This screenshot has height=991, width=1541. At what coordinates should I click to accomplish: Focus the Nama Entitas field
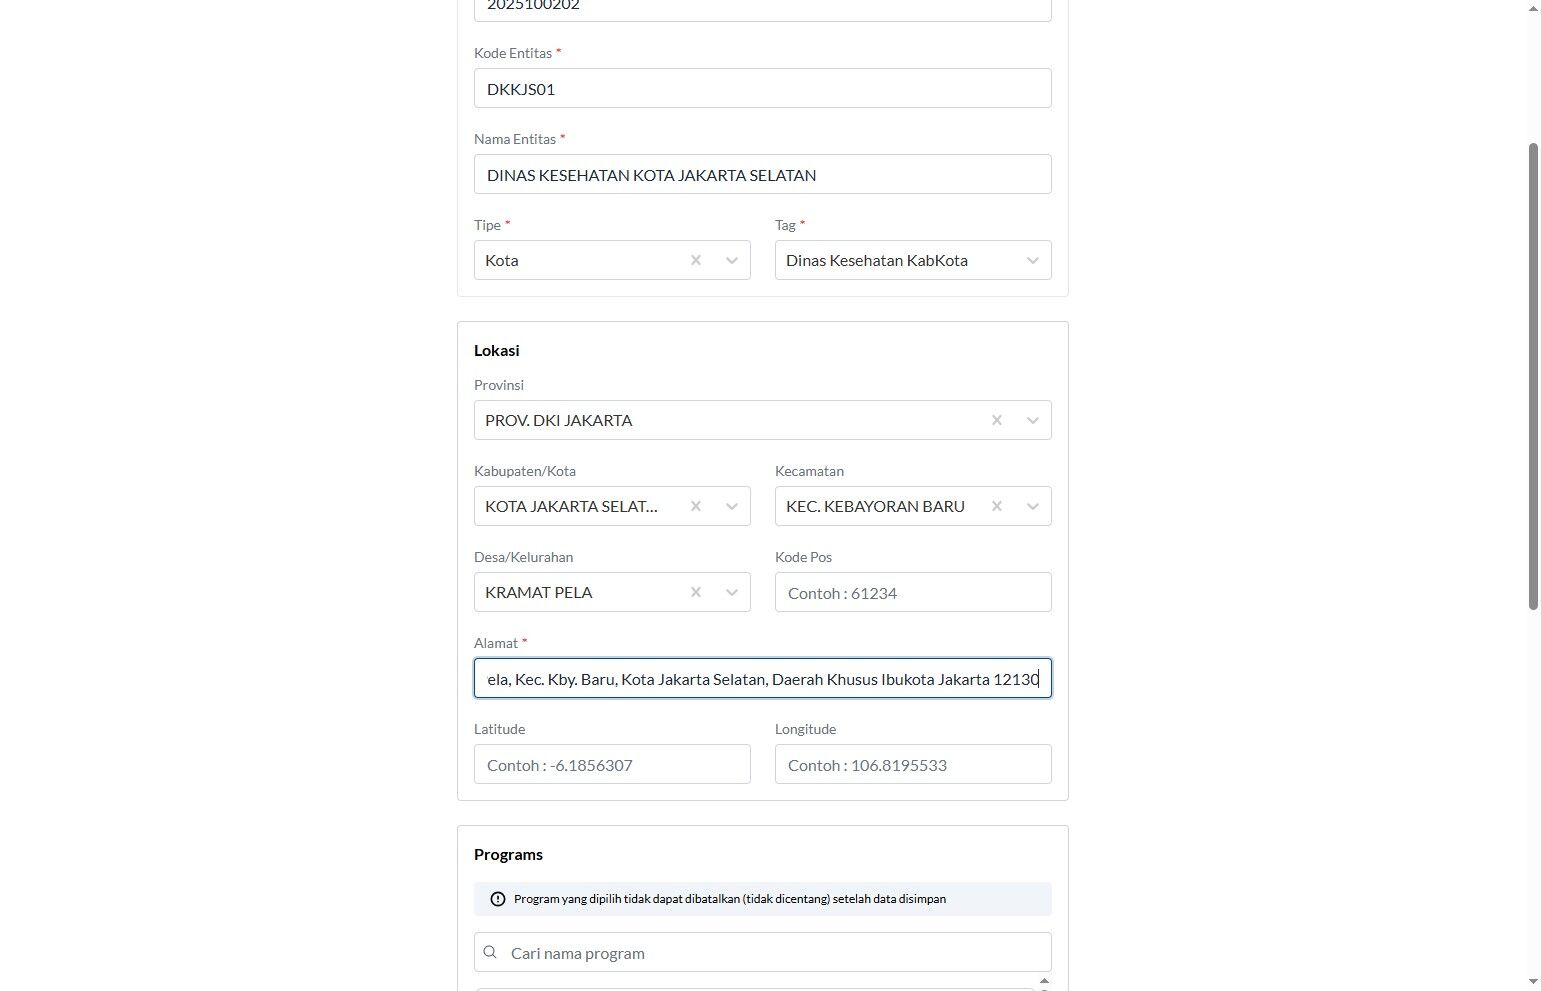762,174
